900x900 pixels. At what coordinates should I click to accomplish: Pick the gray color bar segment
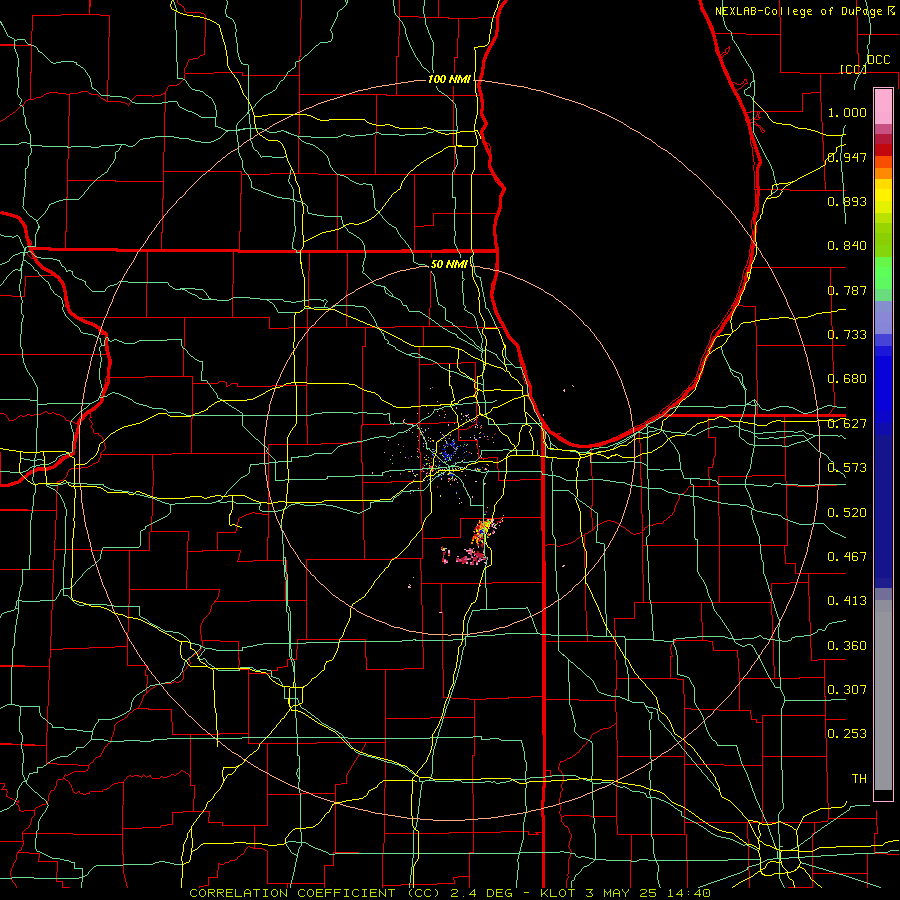tap(883, 695)
